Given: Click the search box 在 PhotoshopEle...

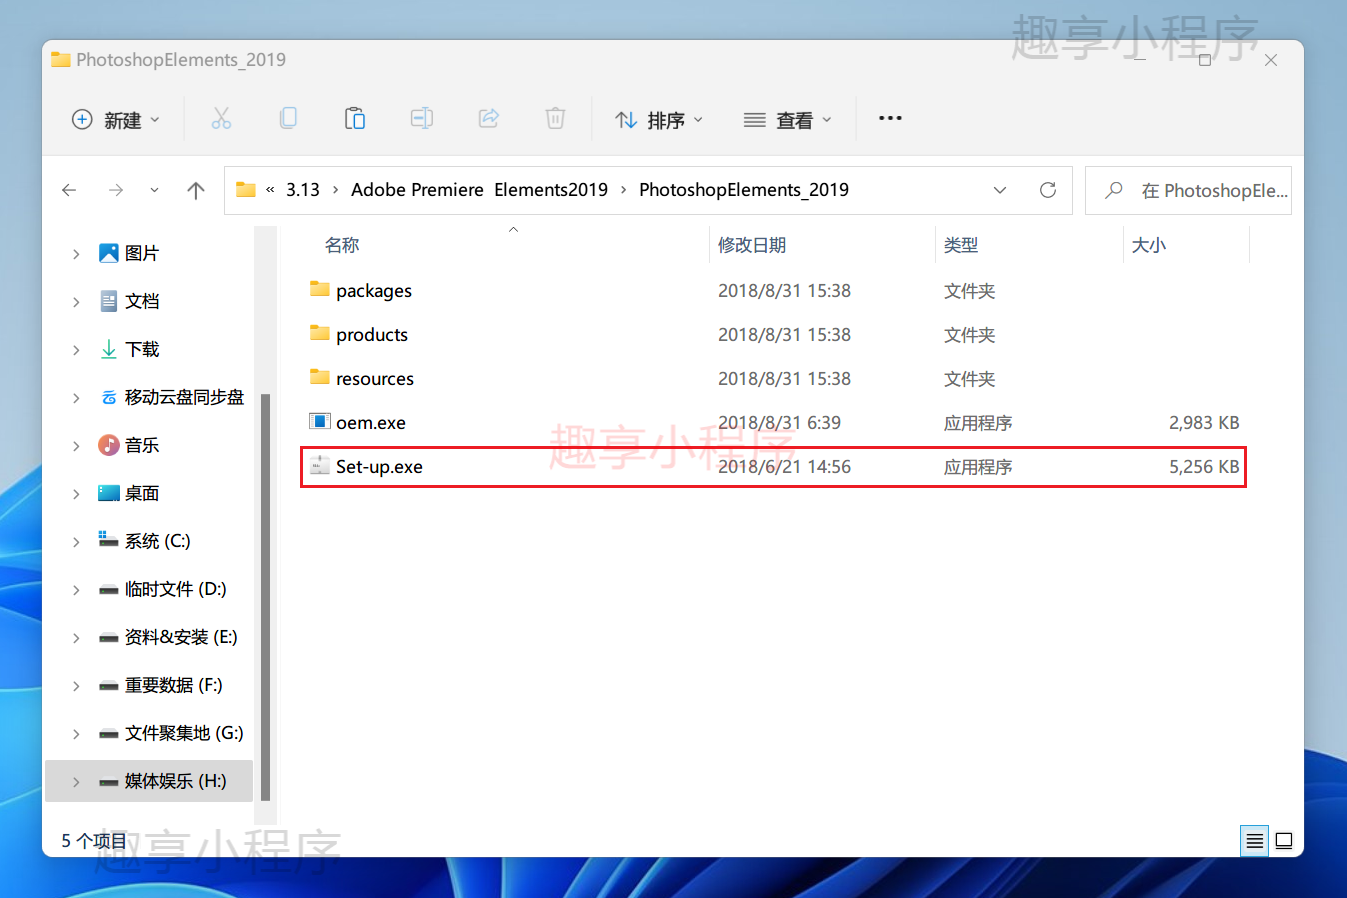Looking at the screenshot, I should 1188,190.
